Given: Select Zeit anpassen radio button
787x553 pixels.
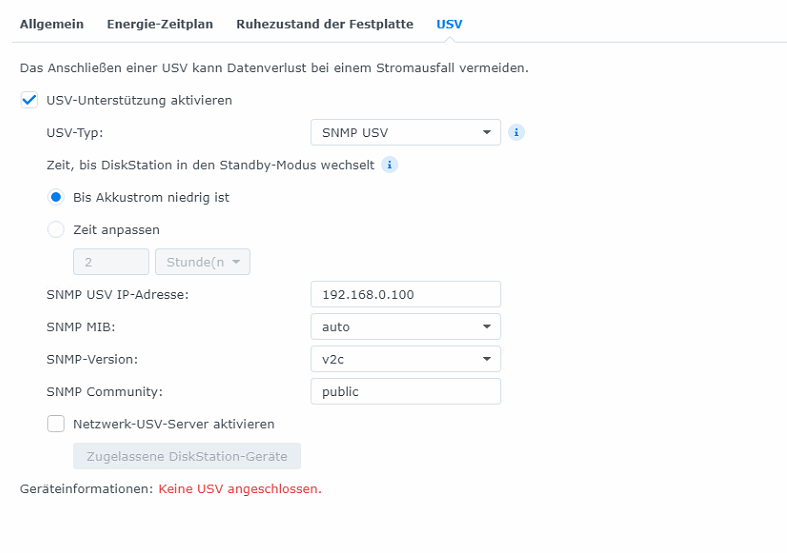Looking at the screenshot, I should tap(56, 229).
